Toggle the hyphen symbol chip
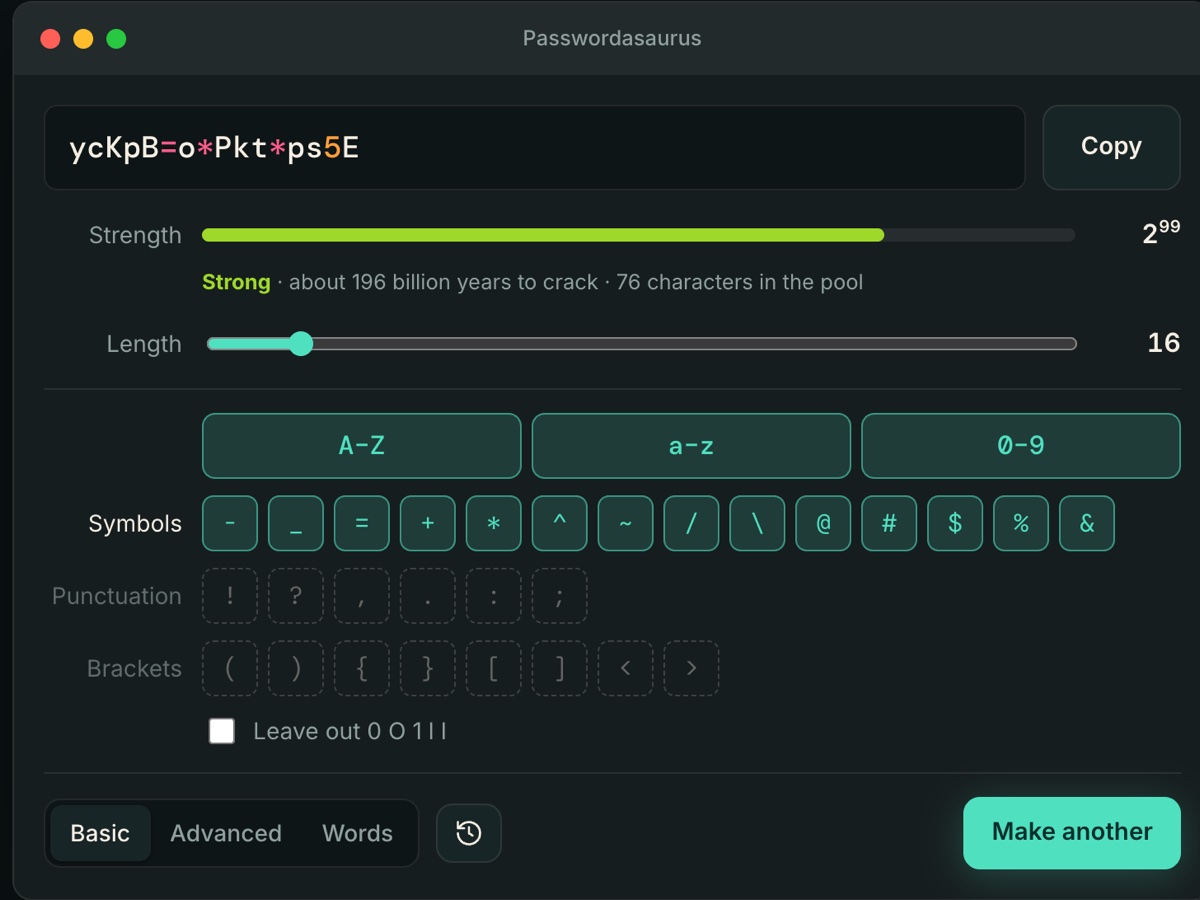Image resolution: width=1200 pixels, height=900 pixels. (230, 523)
